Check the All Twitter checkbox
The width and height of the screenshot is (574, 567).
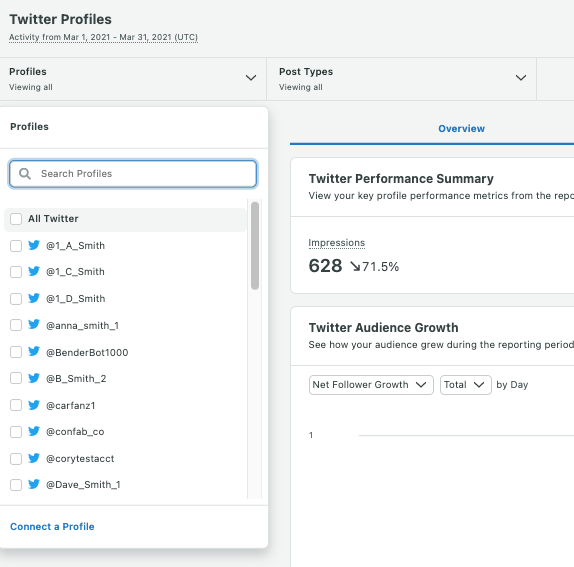[16, 219]
